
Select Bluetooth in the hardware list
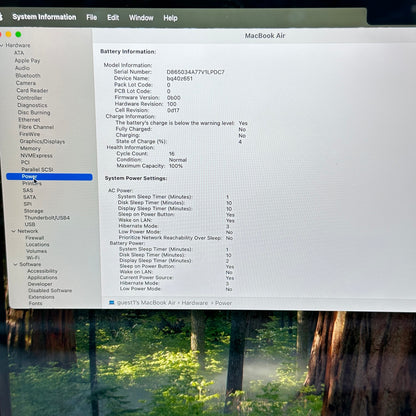[28, 75]
